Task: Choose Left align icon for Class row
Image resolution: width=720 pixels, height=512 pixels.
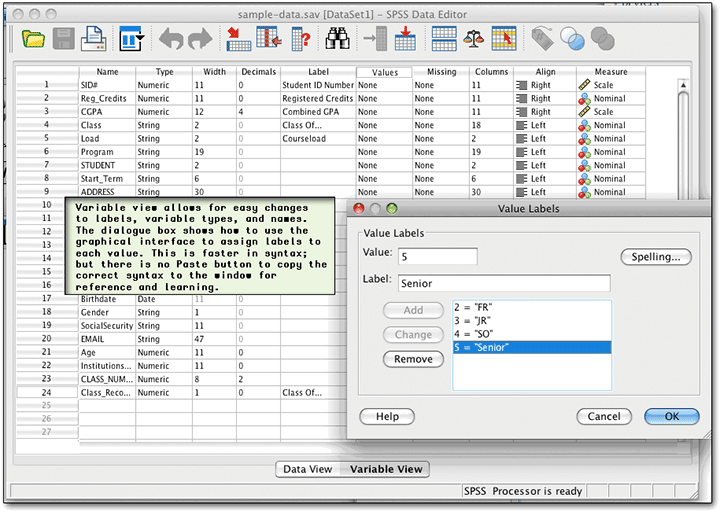Action: pyautogui.click(x=521, y=125)
